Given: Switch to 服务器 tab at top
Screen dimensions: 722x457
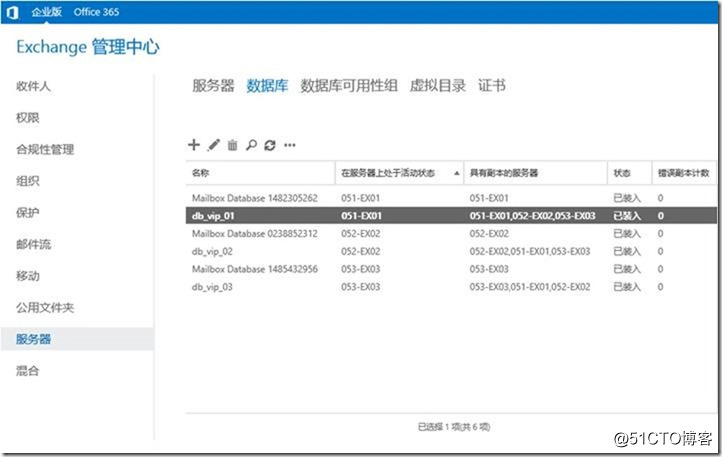Looking at the screenshot, I should coord(213,86).
